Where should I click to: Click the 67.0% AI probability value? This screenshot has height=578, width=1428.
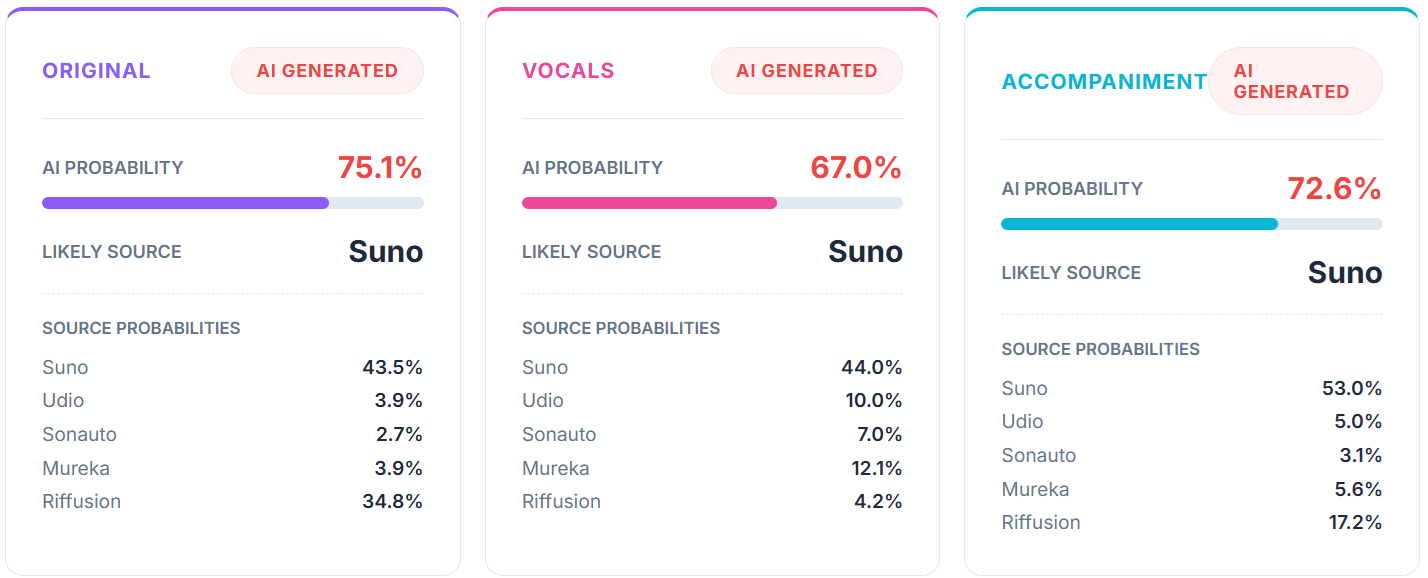(x=856, y=168)
